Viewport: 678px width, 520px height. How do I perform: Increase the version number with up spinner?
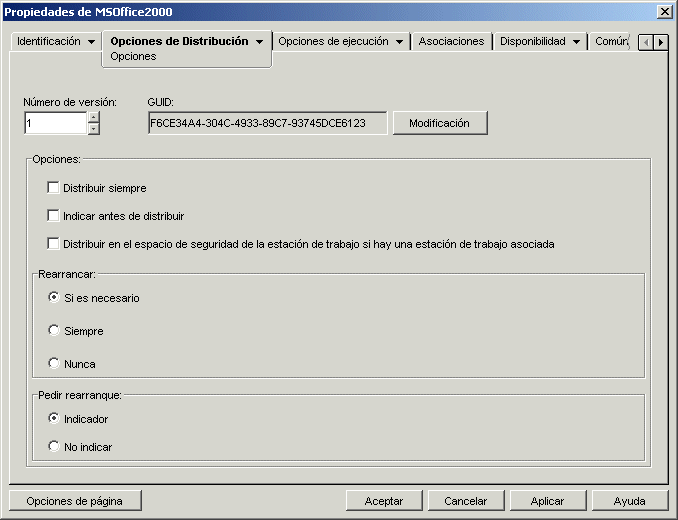click(x=93, y=117)
